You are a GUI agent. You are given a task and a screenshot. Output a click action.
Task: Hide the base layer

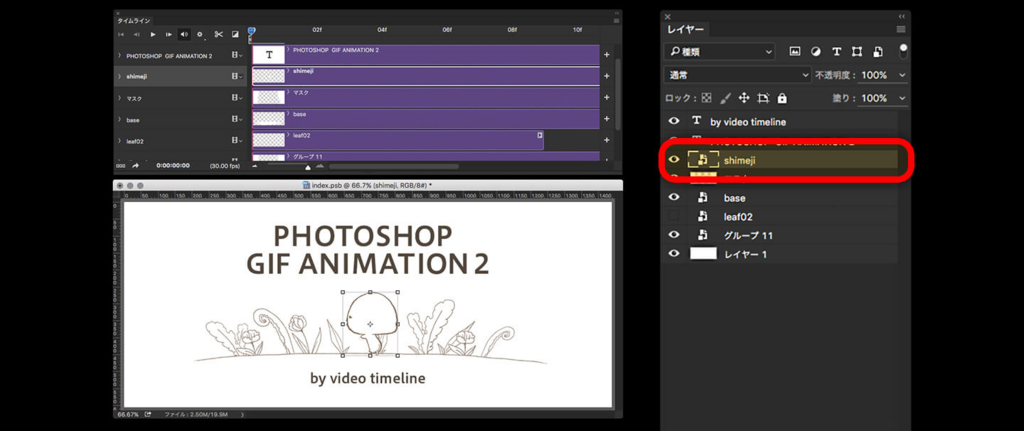(x=675, y=197)
